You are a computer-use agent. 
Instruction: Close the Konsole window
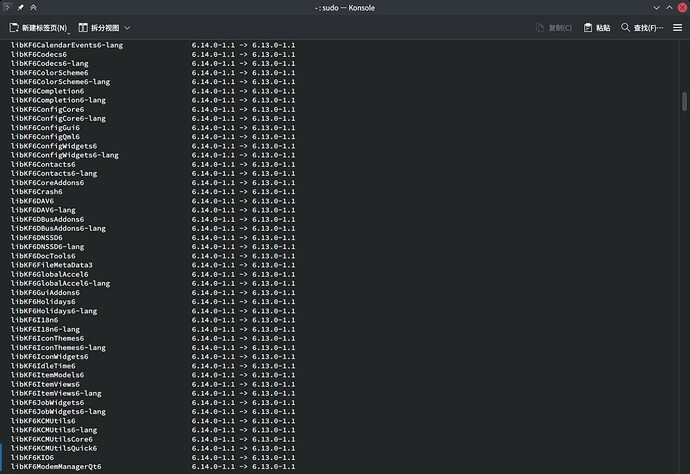[x=681, y=8]
